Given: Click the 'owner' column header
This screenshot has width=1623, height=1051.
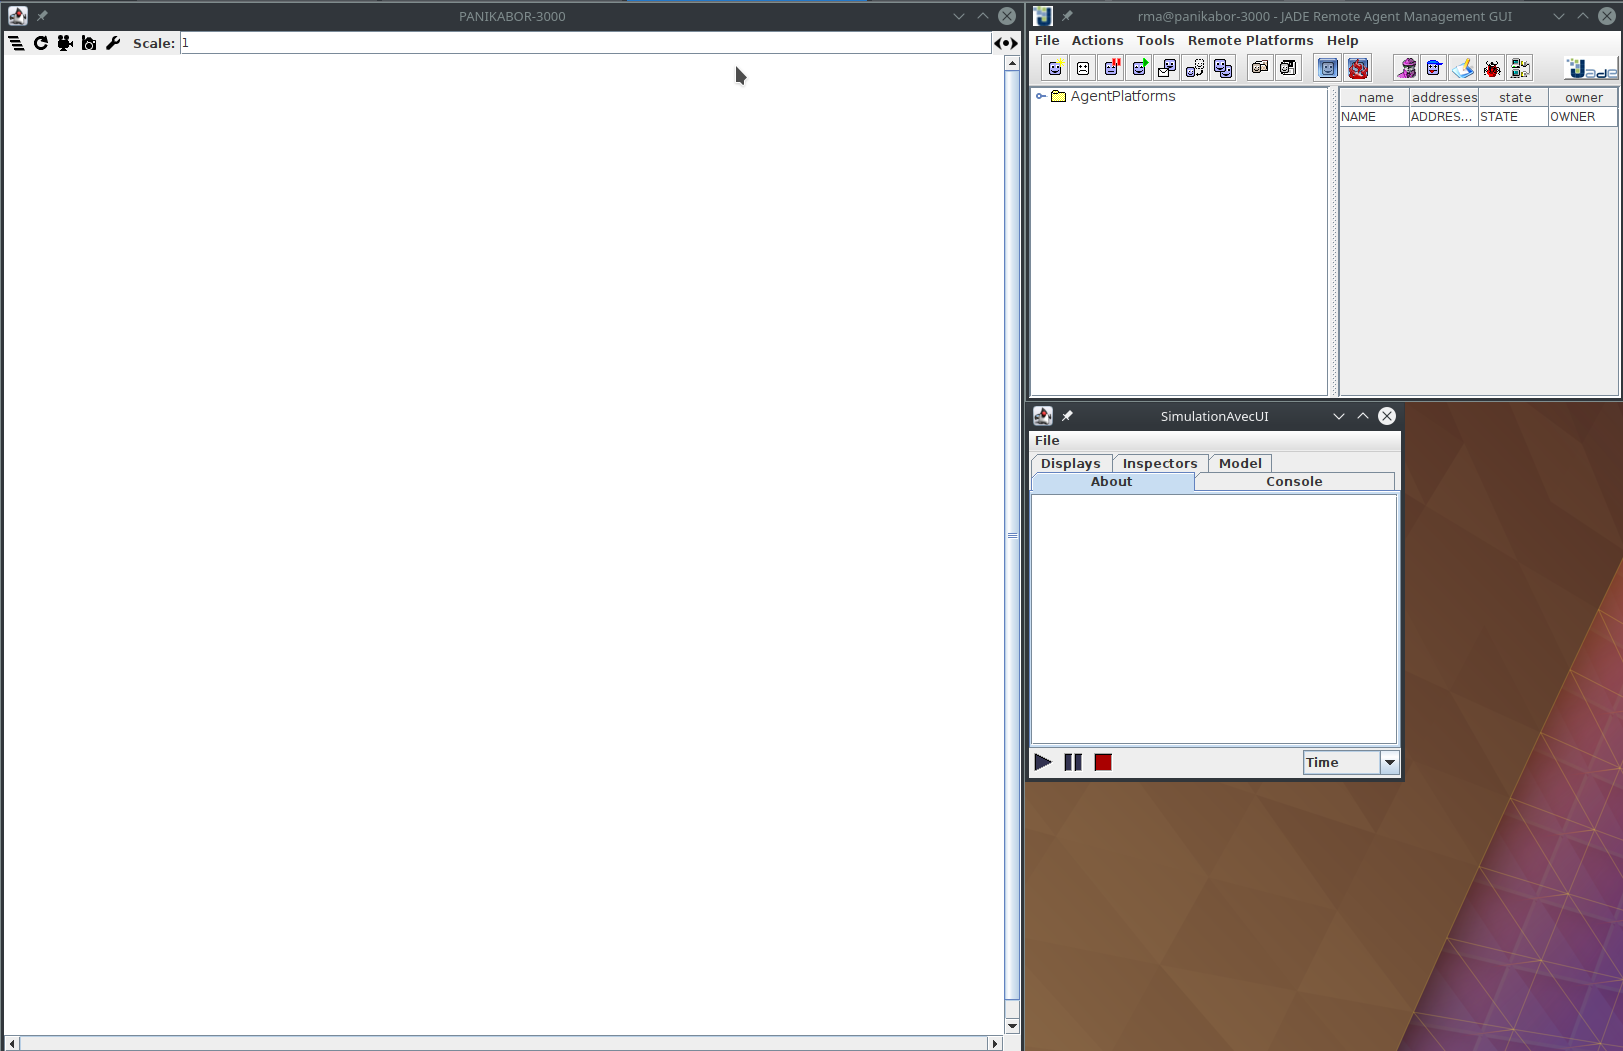Looking at the screenshot, I should pyautogui.click(x=1583, y=97).
